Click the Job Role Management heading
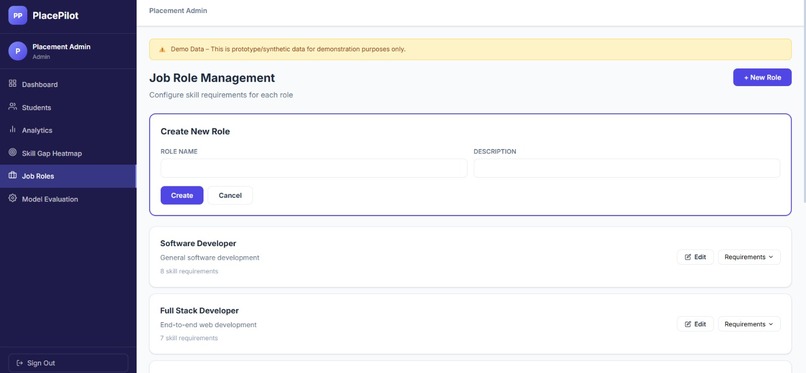 212,78
